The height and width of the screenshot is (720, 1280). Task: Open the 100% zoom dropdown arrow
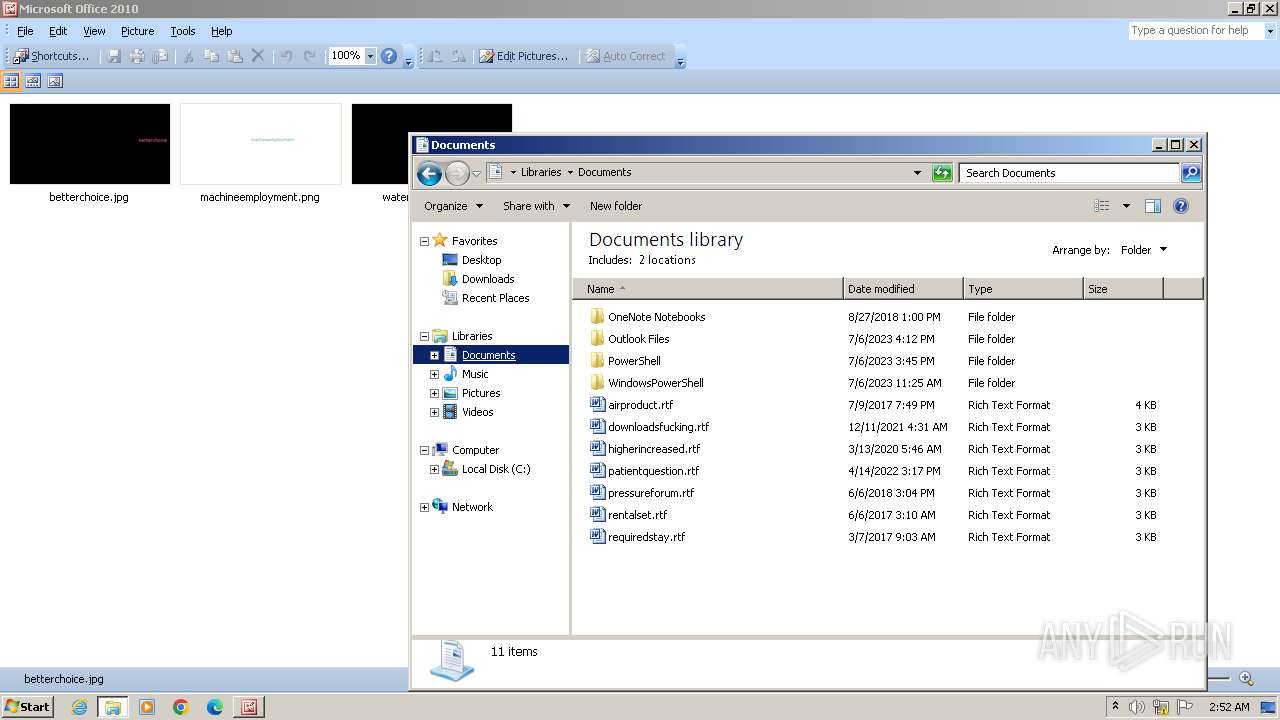point(370,56)
